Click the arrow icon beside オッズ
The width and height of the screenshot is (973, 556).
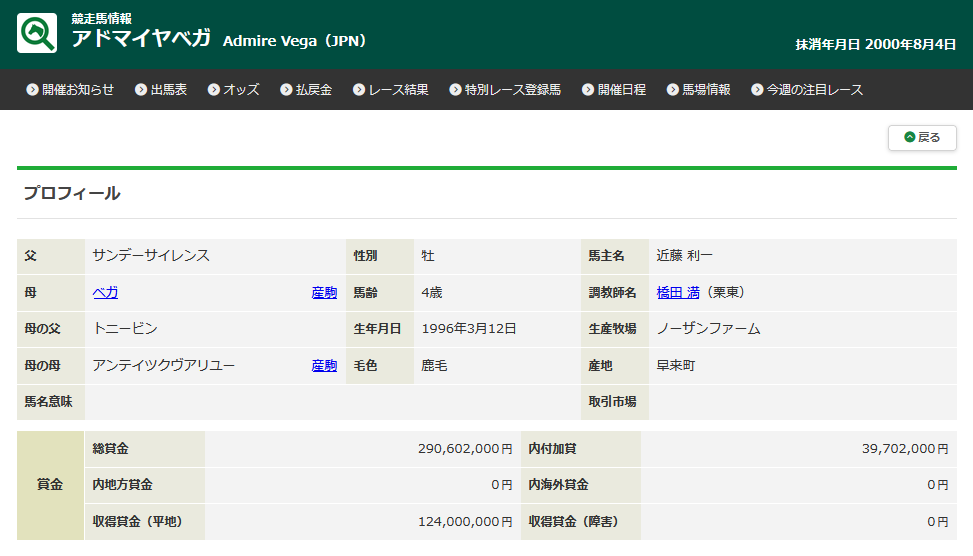point(213,89)
